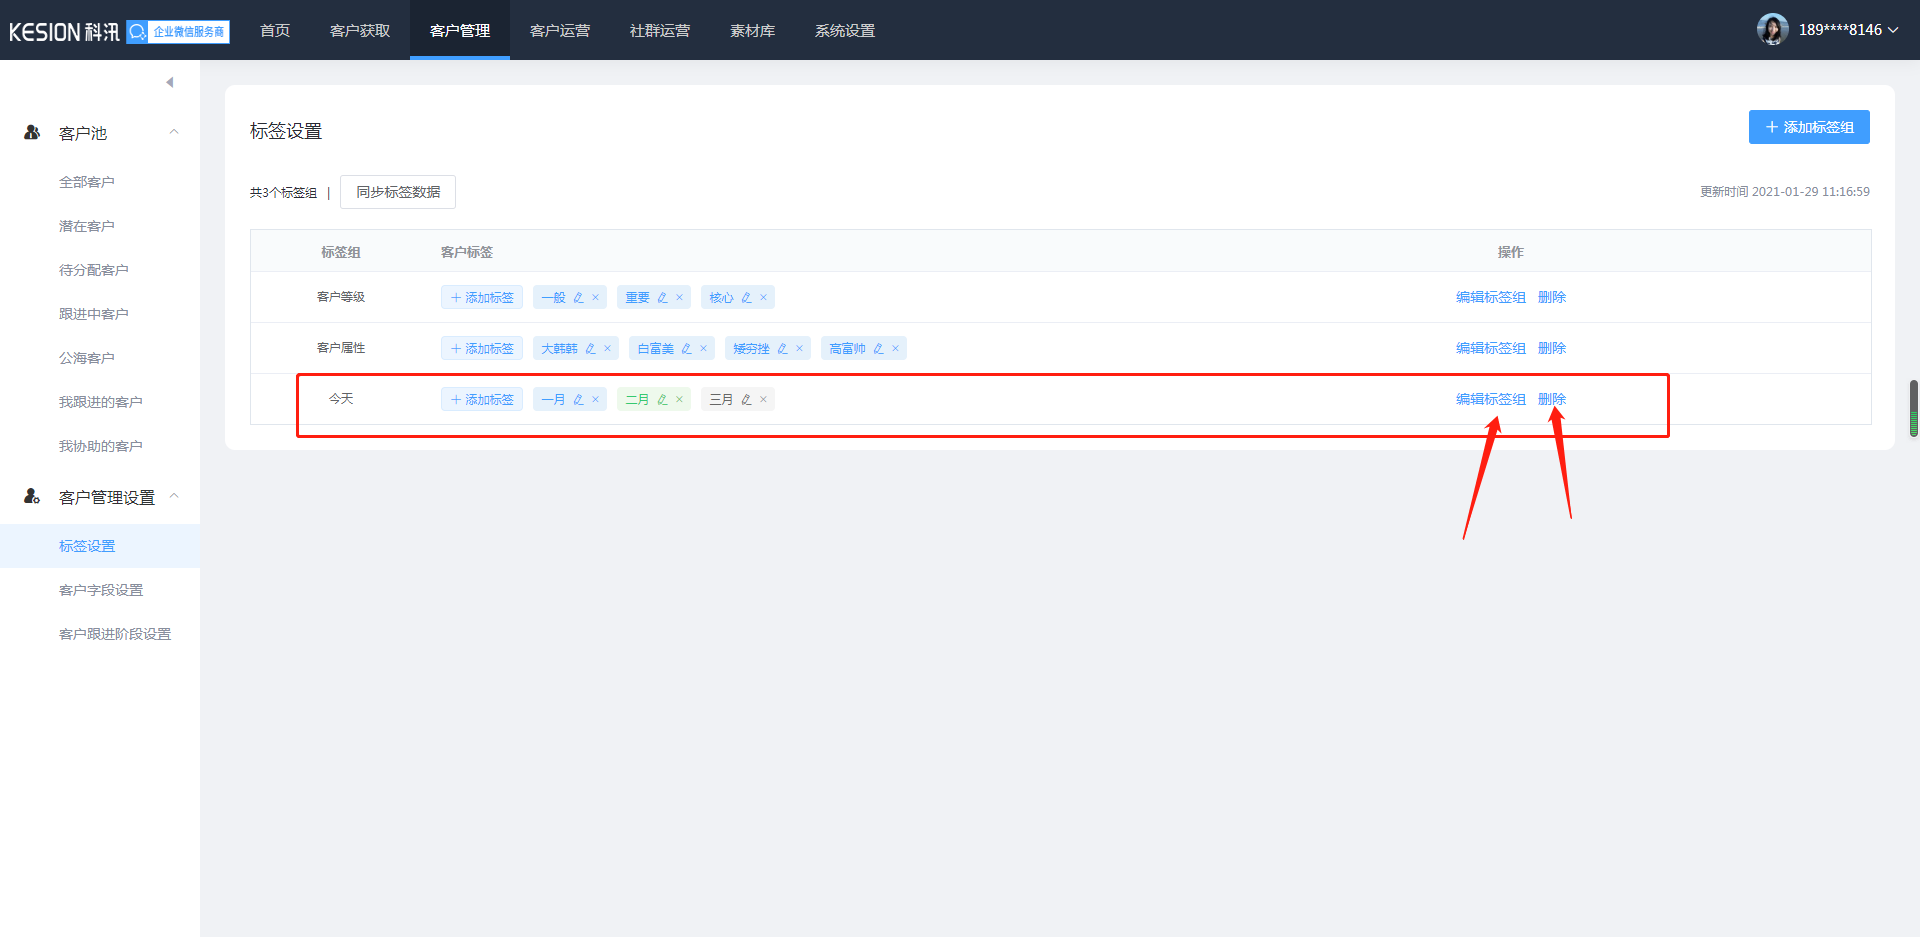1920x937 pixels.
Task: Click 同步标签数据 button
Action: pyautogui.click(x=398, y=192)
